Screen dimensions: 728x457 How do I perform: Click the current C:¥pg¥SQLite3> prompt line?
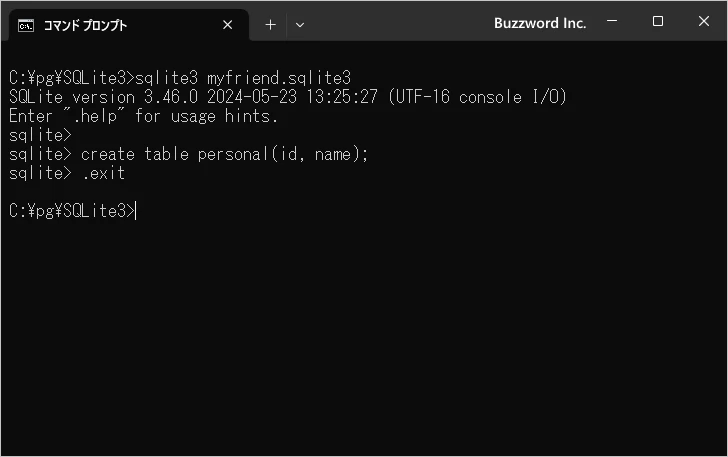[72, 211]
